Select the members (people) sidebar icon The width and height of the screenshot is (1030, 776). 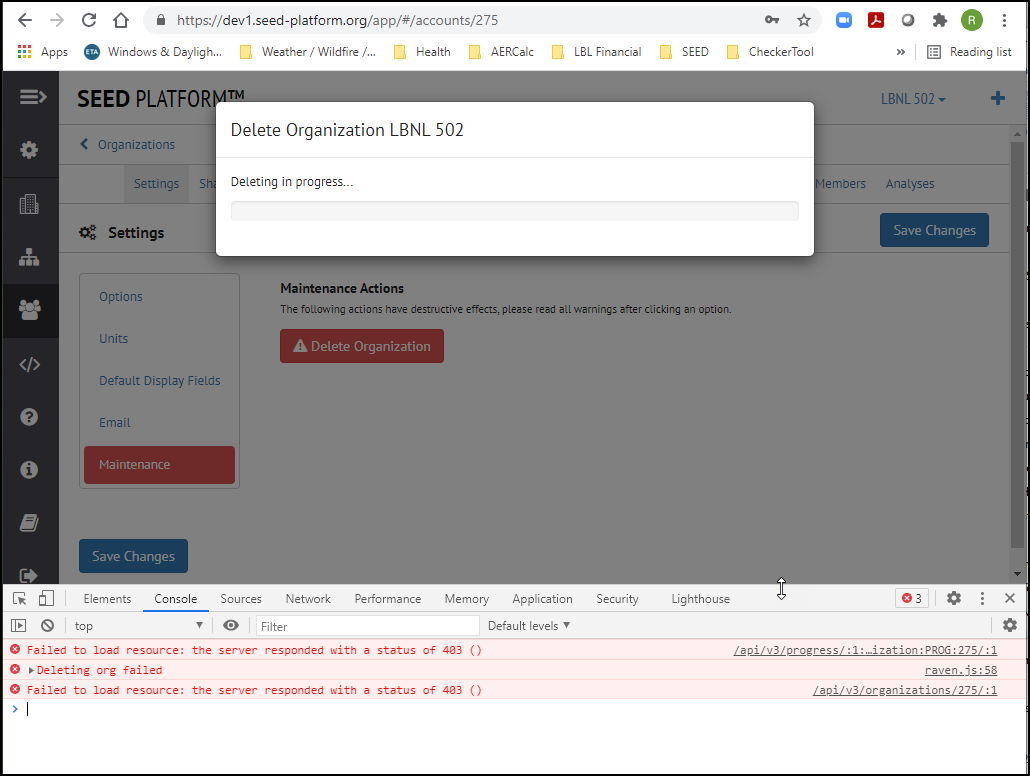tap(31, 310)
